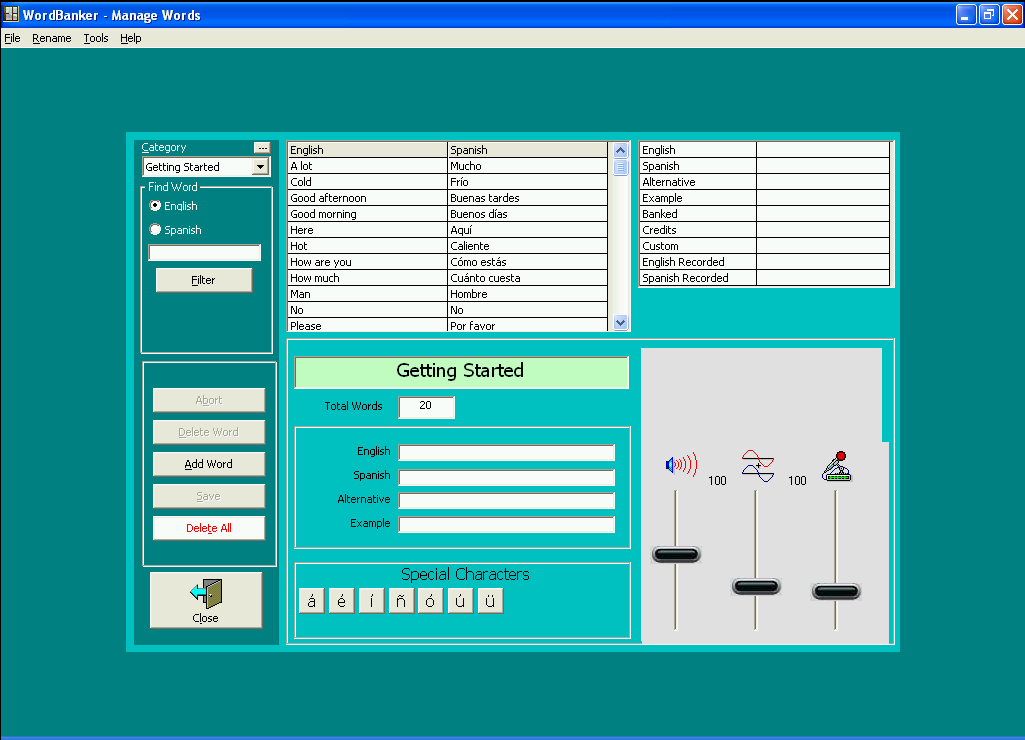Insert special character ü
The image size is (1025, 740).
490,601
